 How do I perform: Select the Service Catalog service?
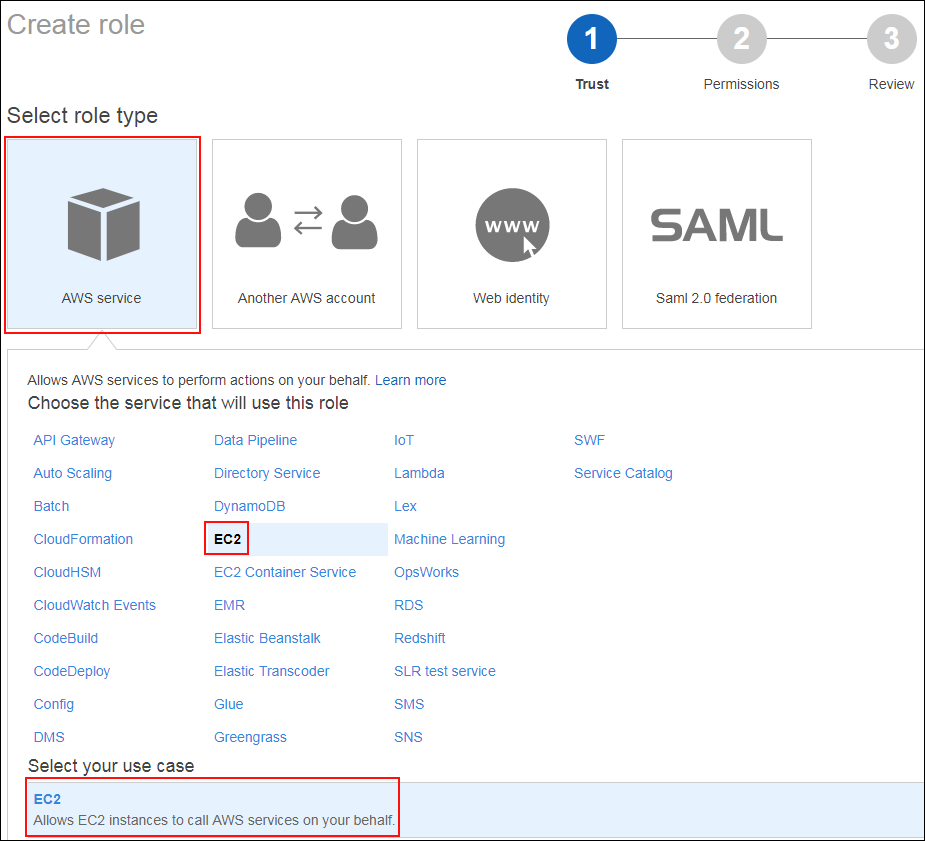point(623,473)
